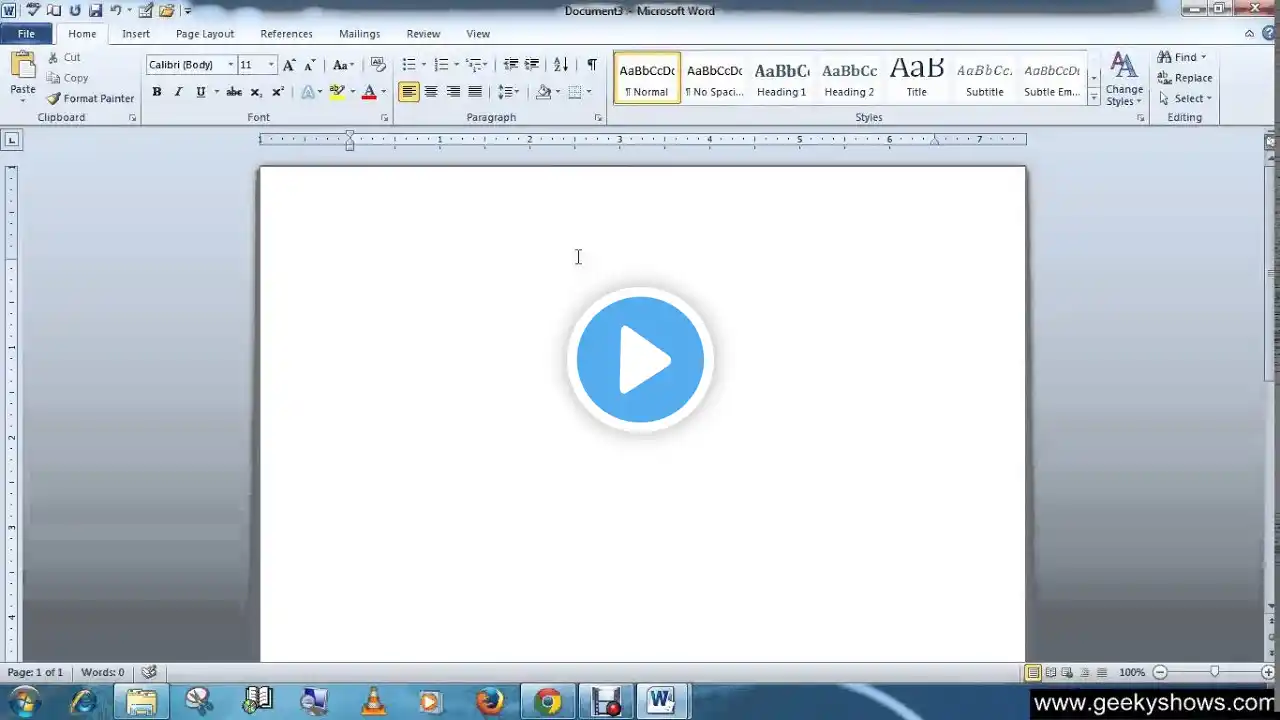Click the Cut command
This screenshot has height=720, width=1280.
click(x=64, y=57)
